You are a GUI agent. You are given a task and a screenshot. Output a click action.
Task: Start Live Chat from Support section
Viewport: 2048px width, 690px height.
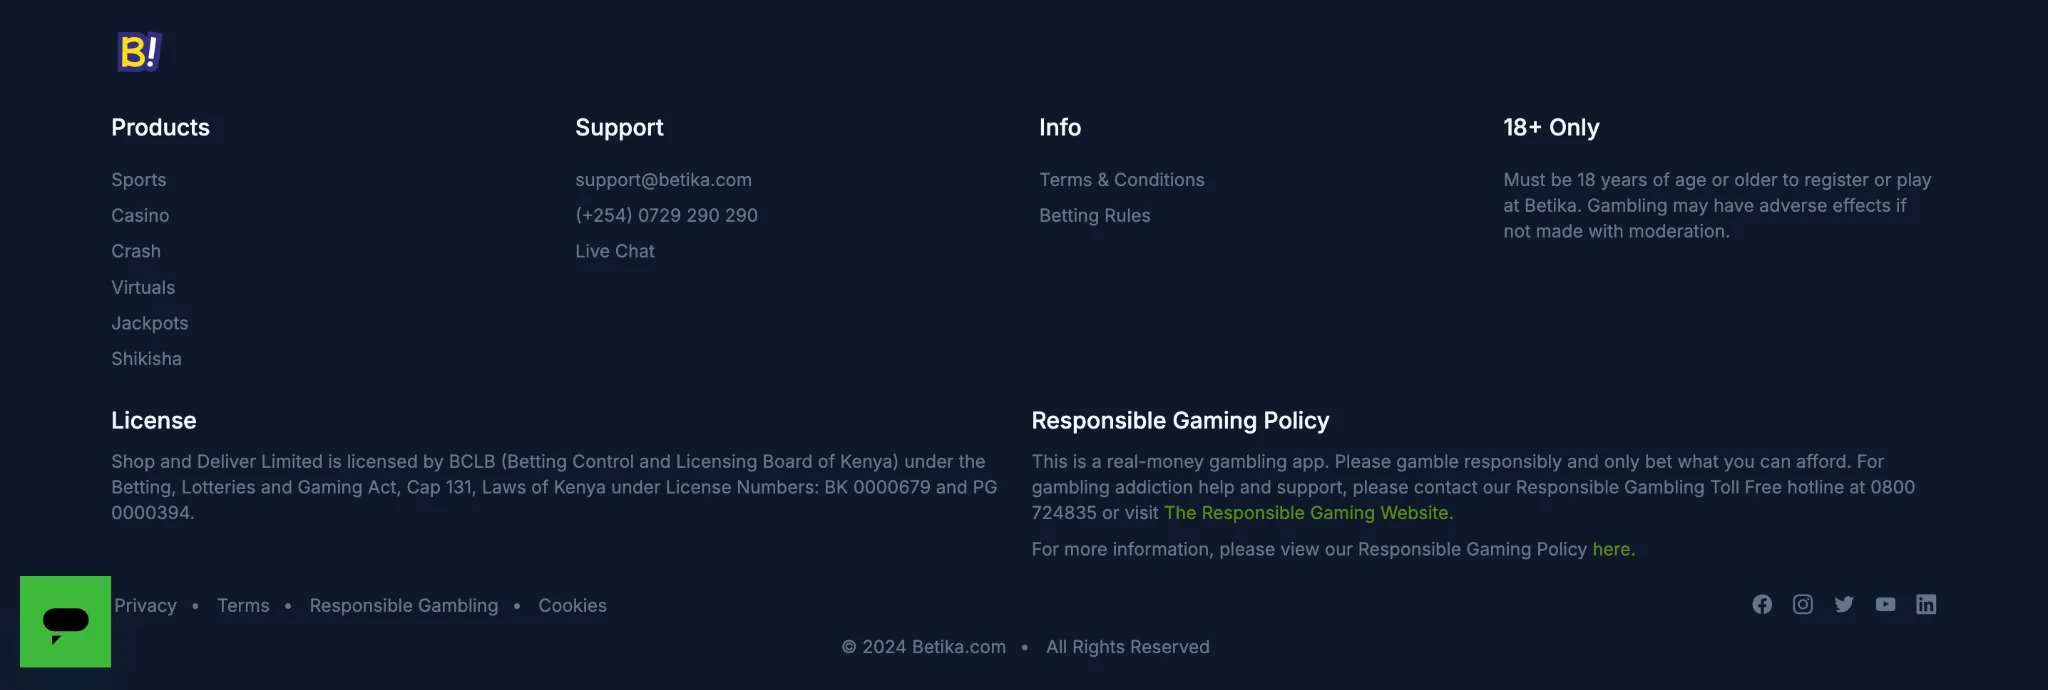click(x=615, y=251)
